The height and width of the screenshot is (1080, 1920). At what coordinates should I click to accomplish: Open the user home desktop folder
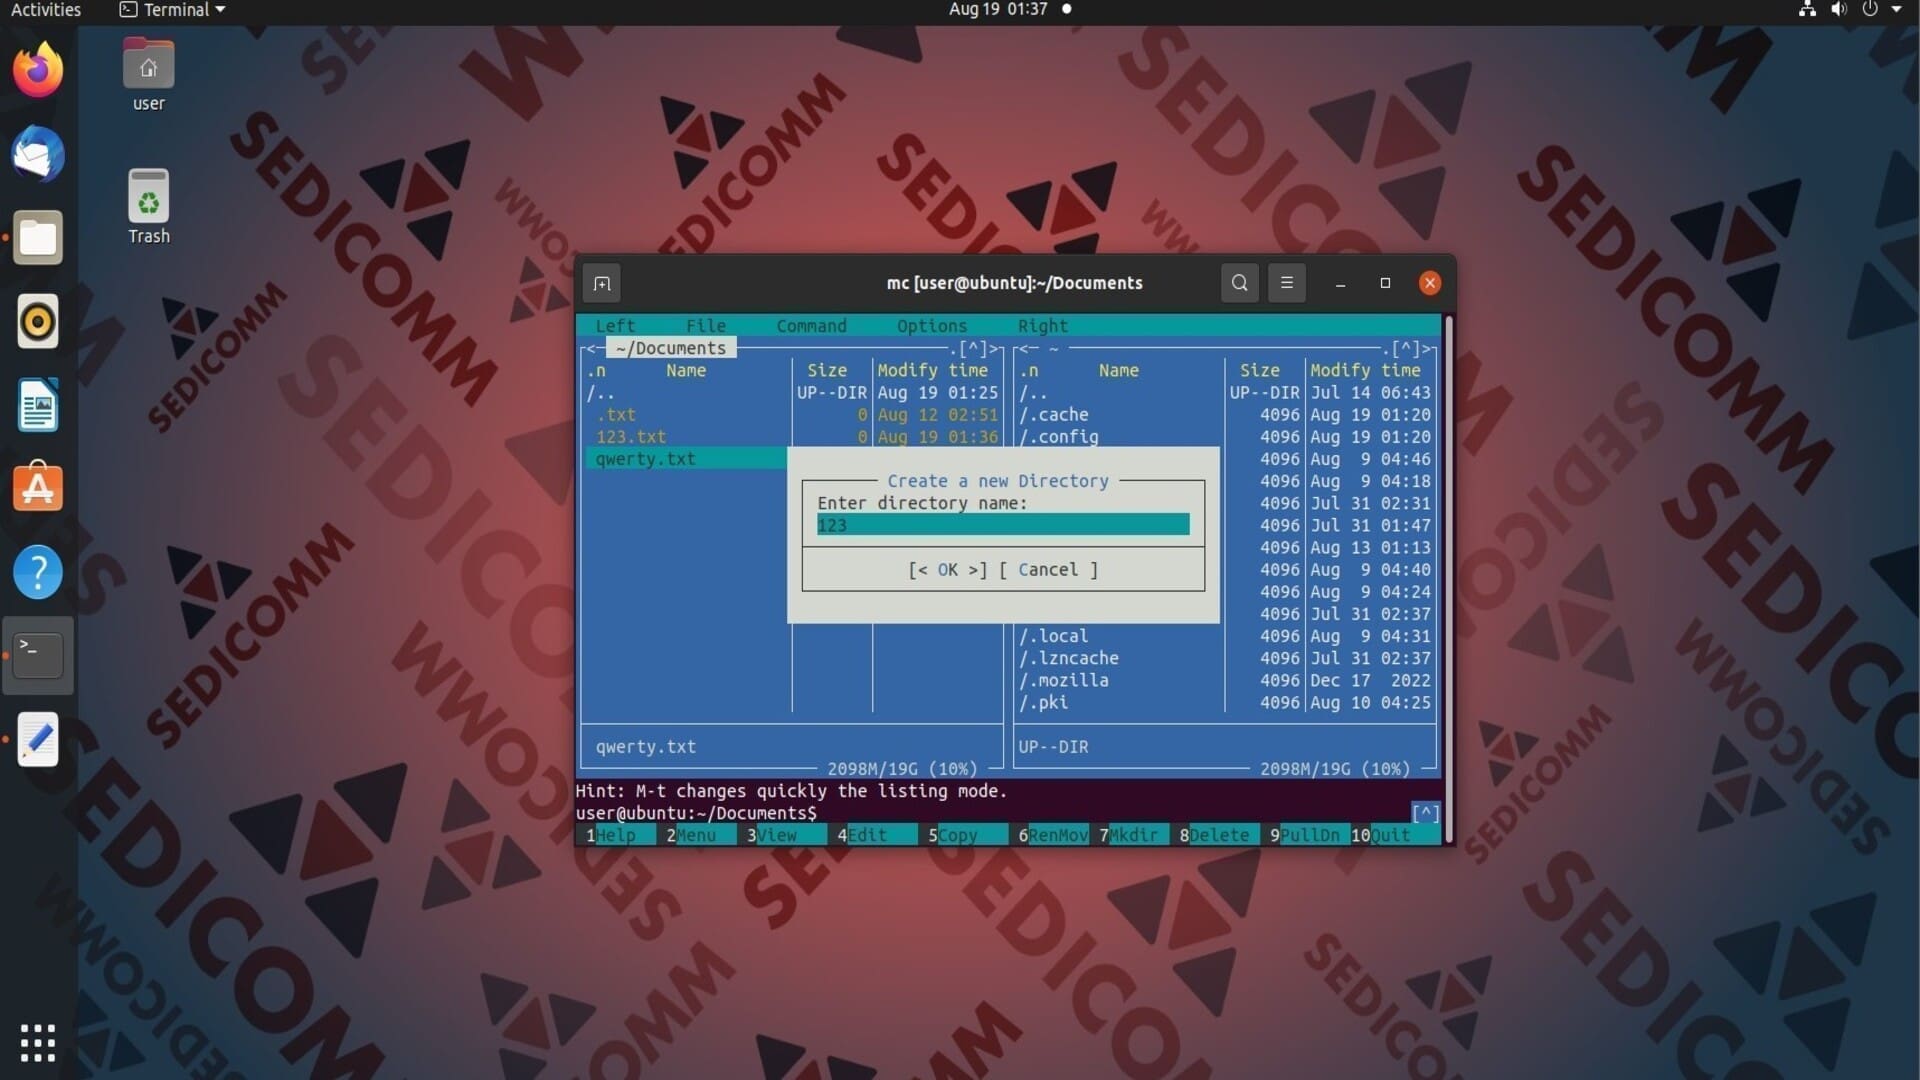148,75
